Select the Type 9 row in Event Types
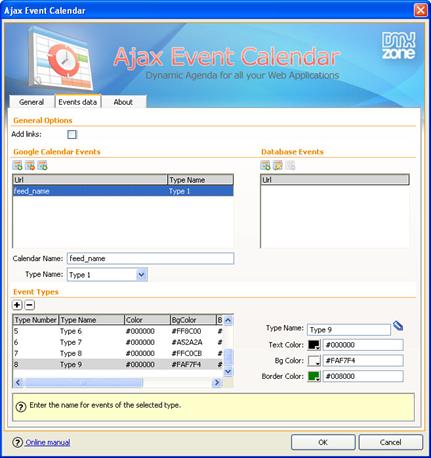This screenshot has height=458, width=431. pos(118,365)
